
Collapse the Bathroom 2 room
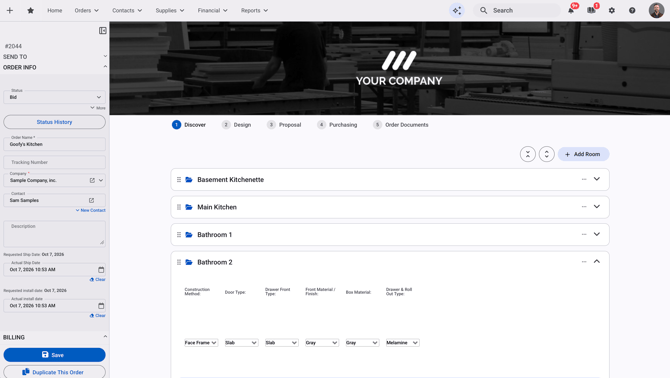point(597,261)
